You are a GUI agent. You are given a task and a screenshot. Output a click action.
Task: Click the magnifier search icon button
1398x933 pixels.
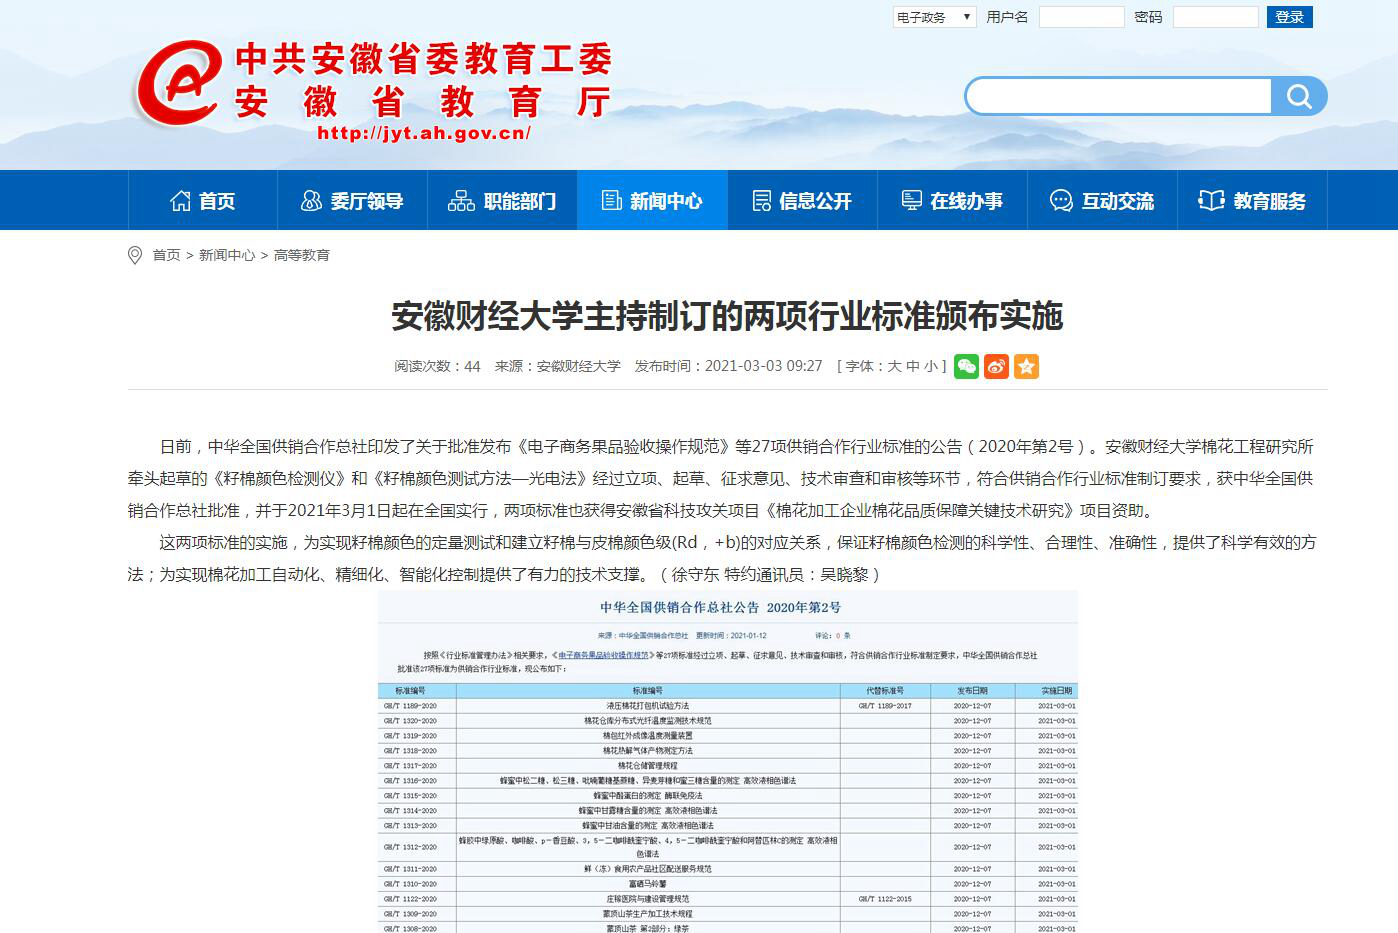1298,97
